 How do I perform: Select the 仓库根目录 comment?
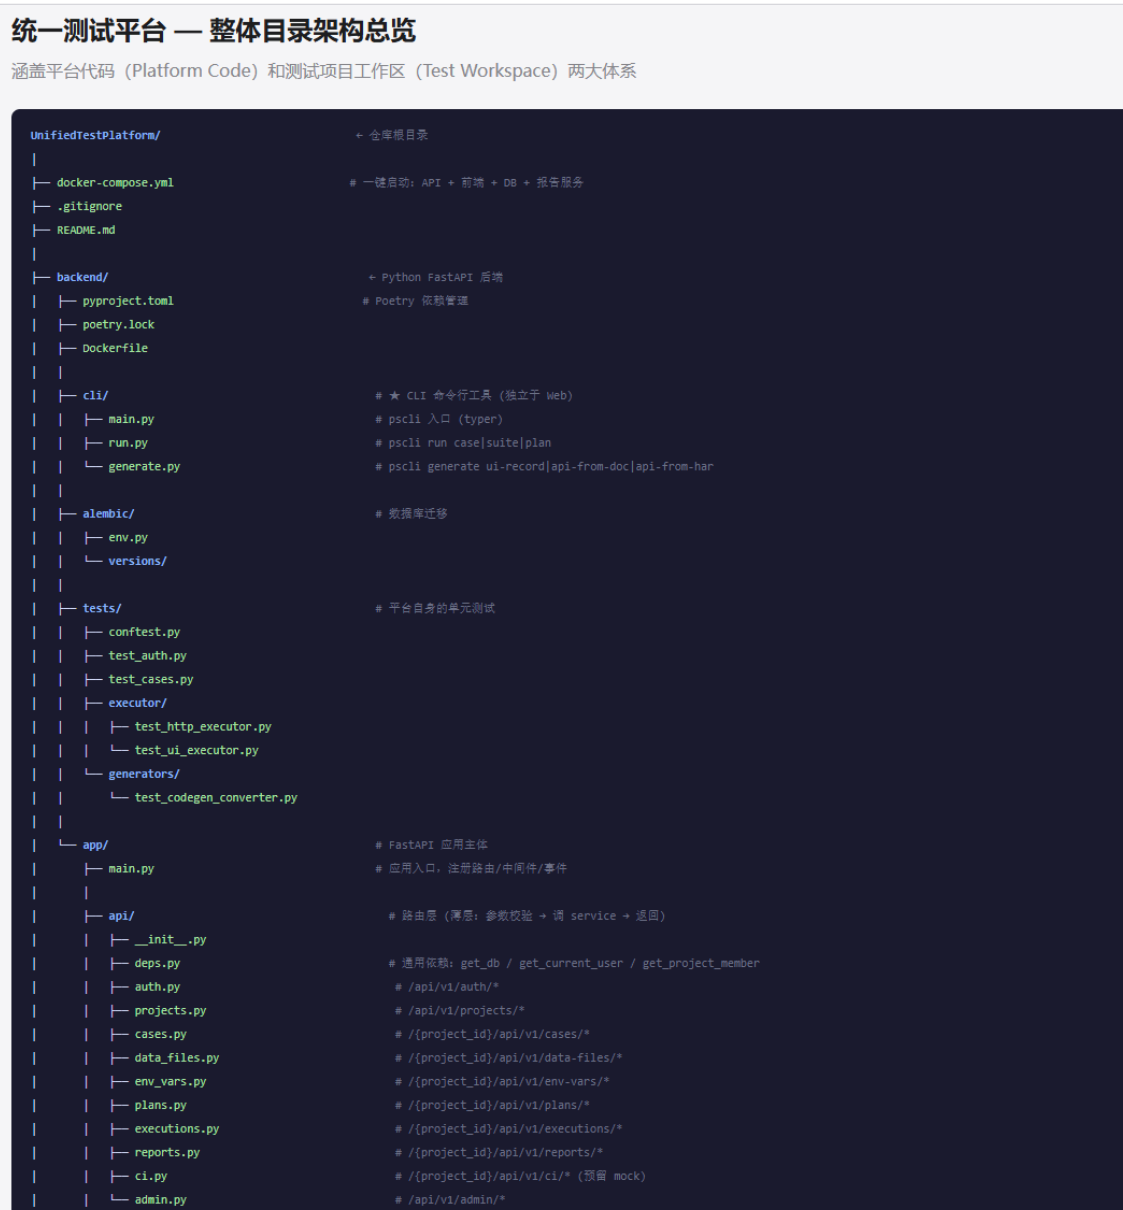point(392,135)
